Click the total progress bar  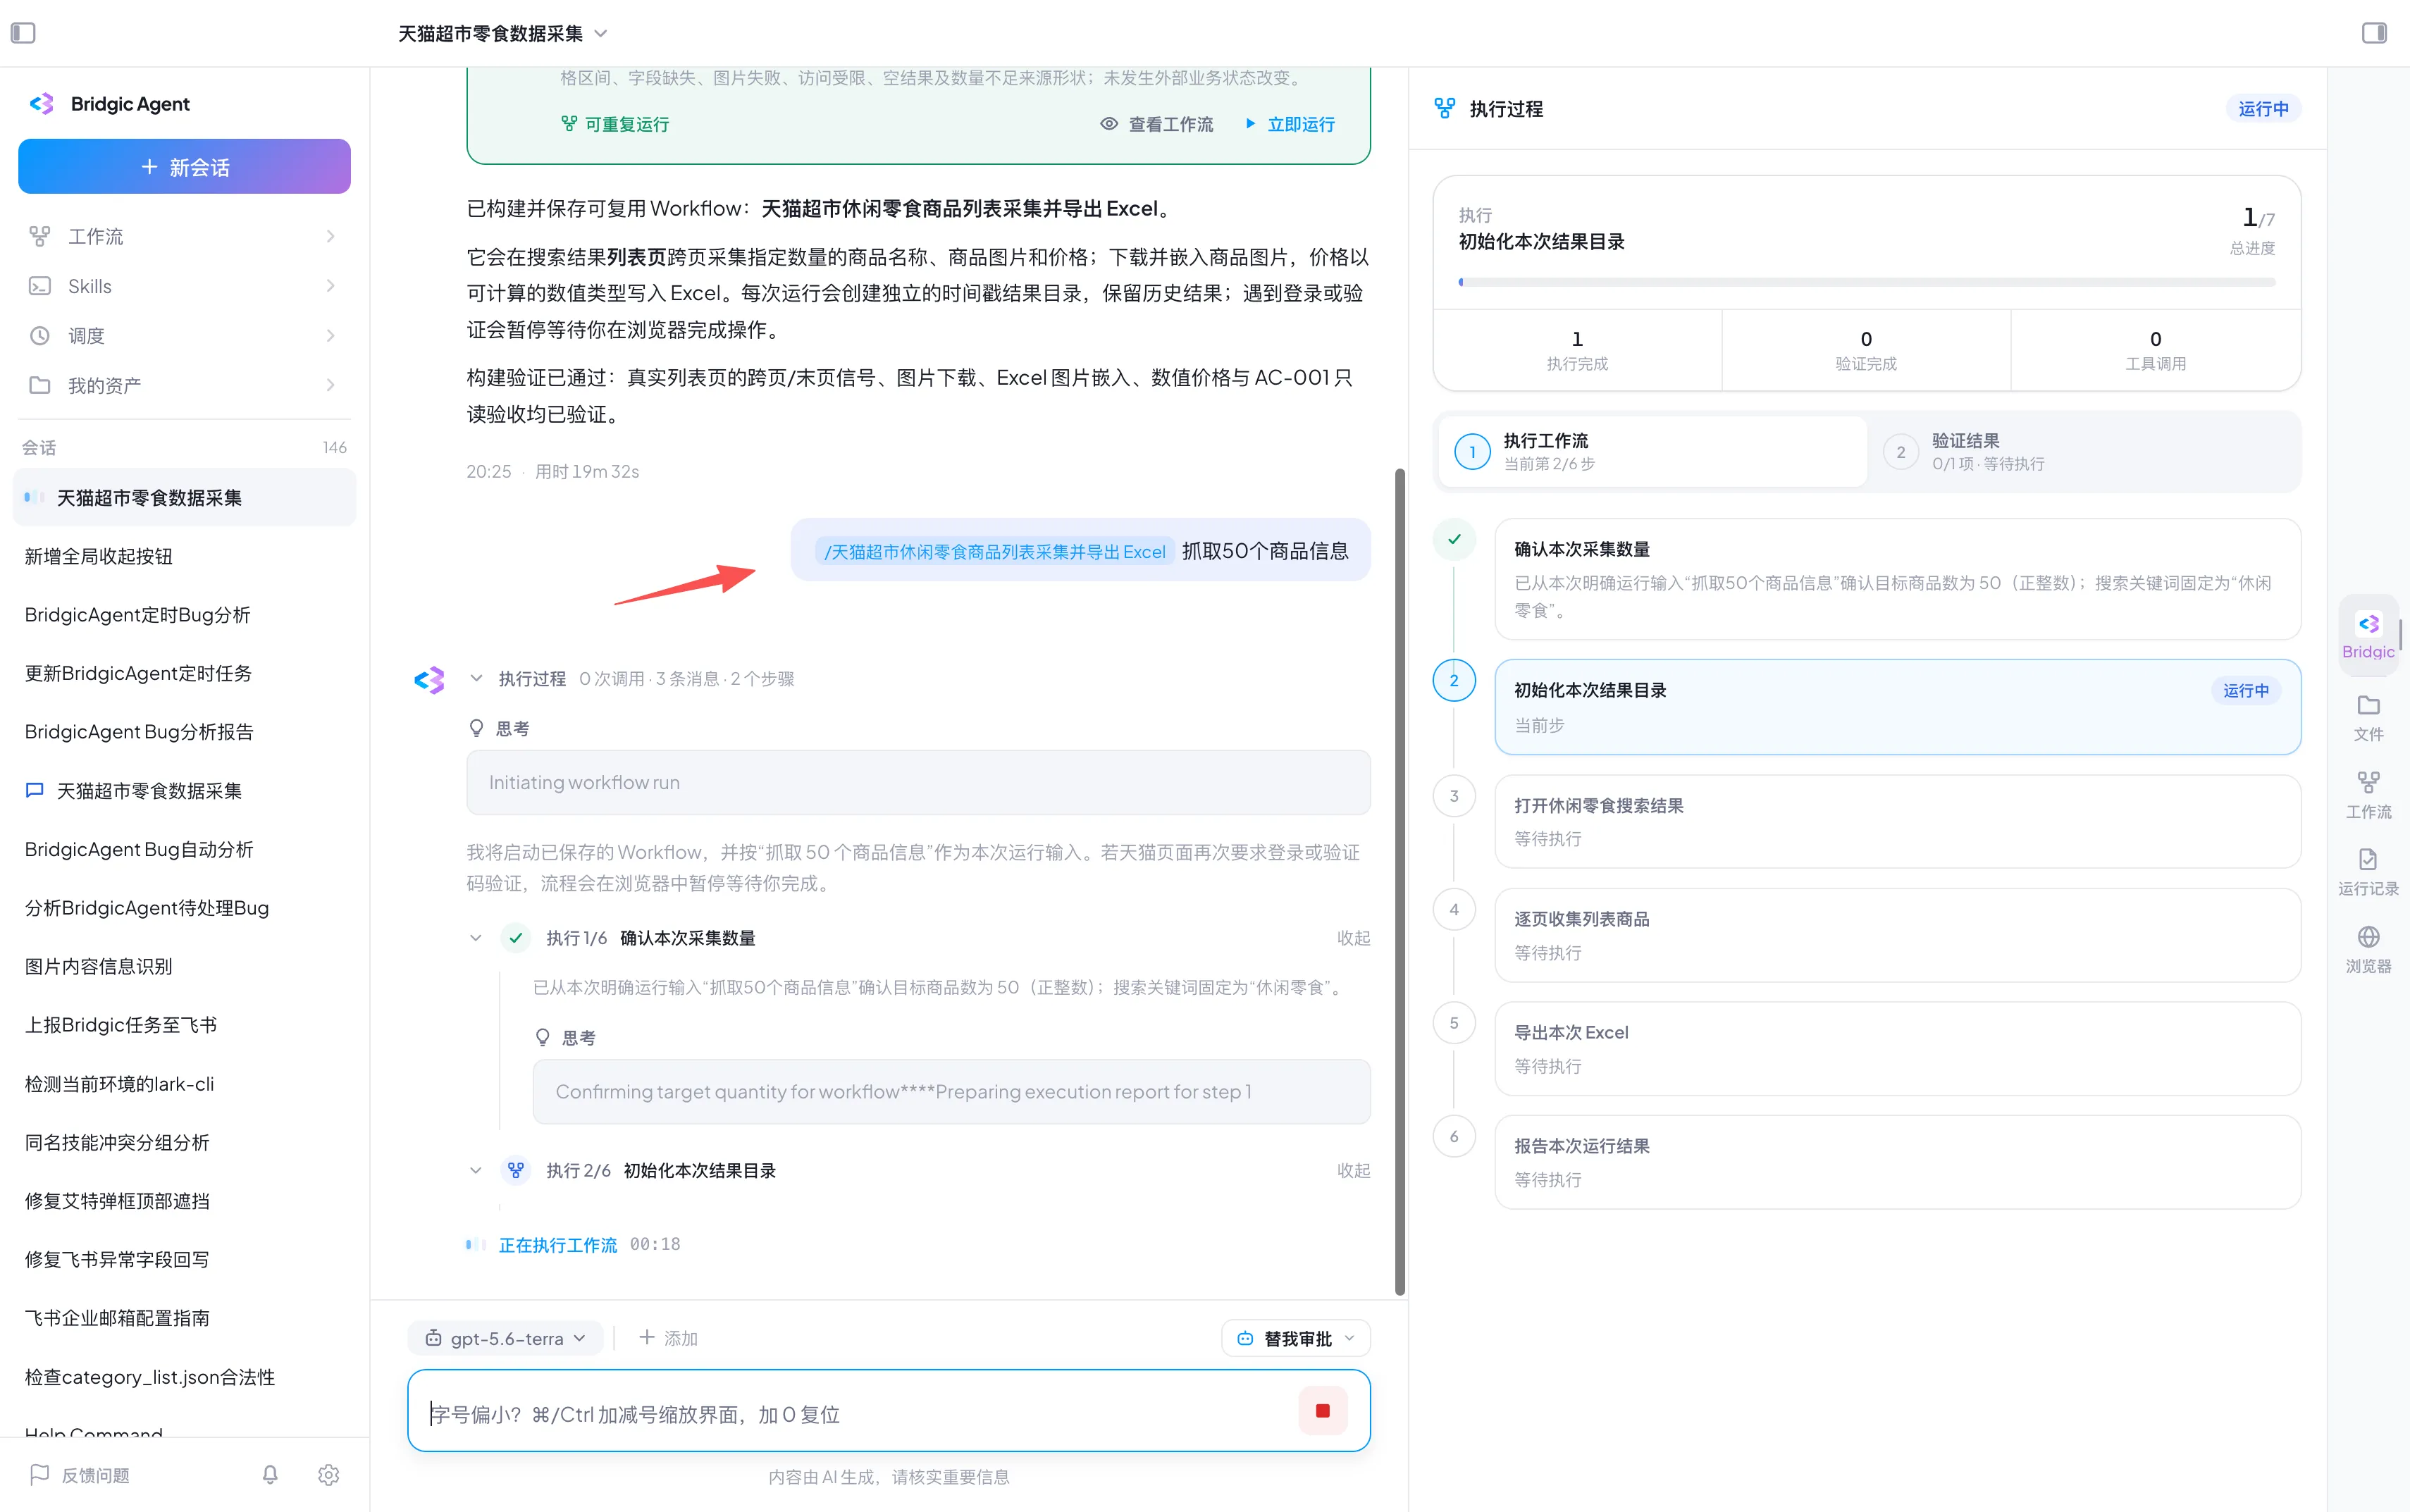point(1866,282)
